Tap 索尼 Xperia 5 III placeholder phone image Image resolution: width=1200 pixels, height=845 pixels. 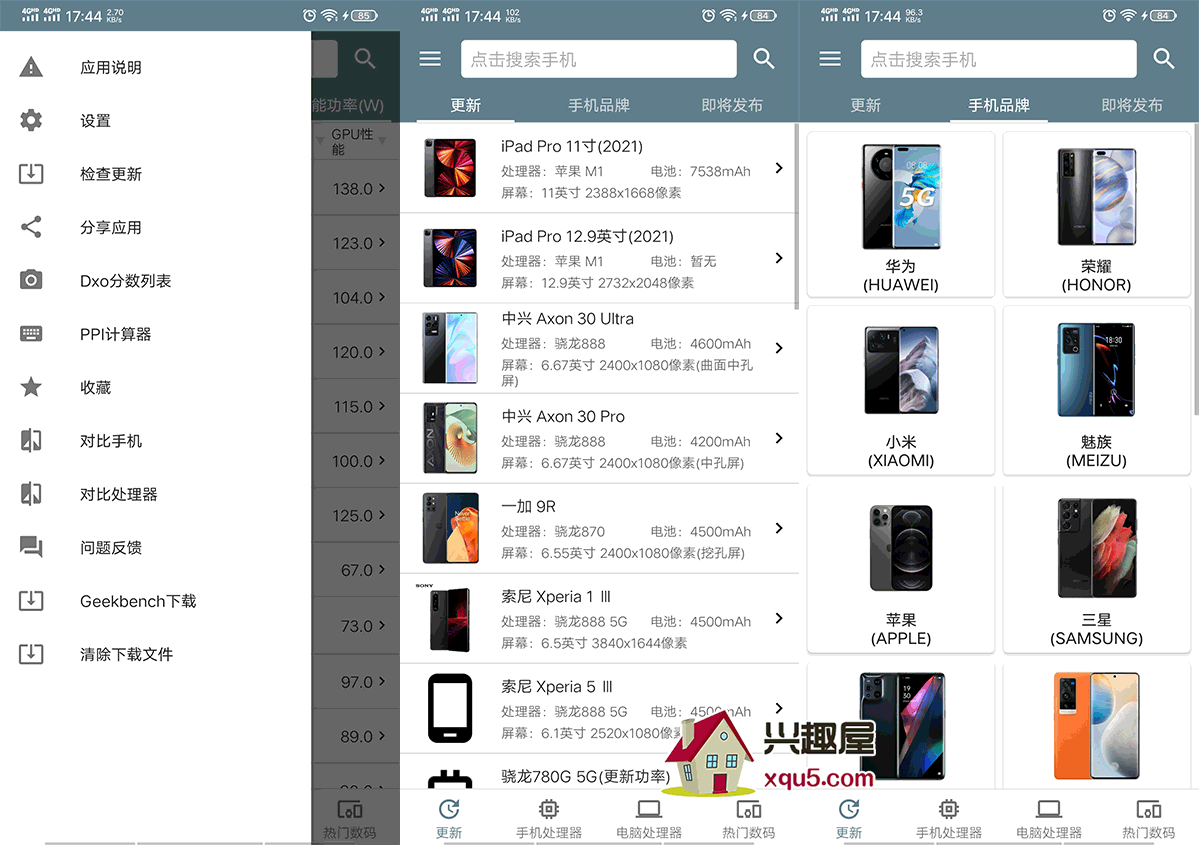pyautogui.click(x=450, y=708)
